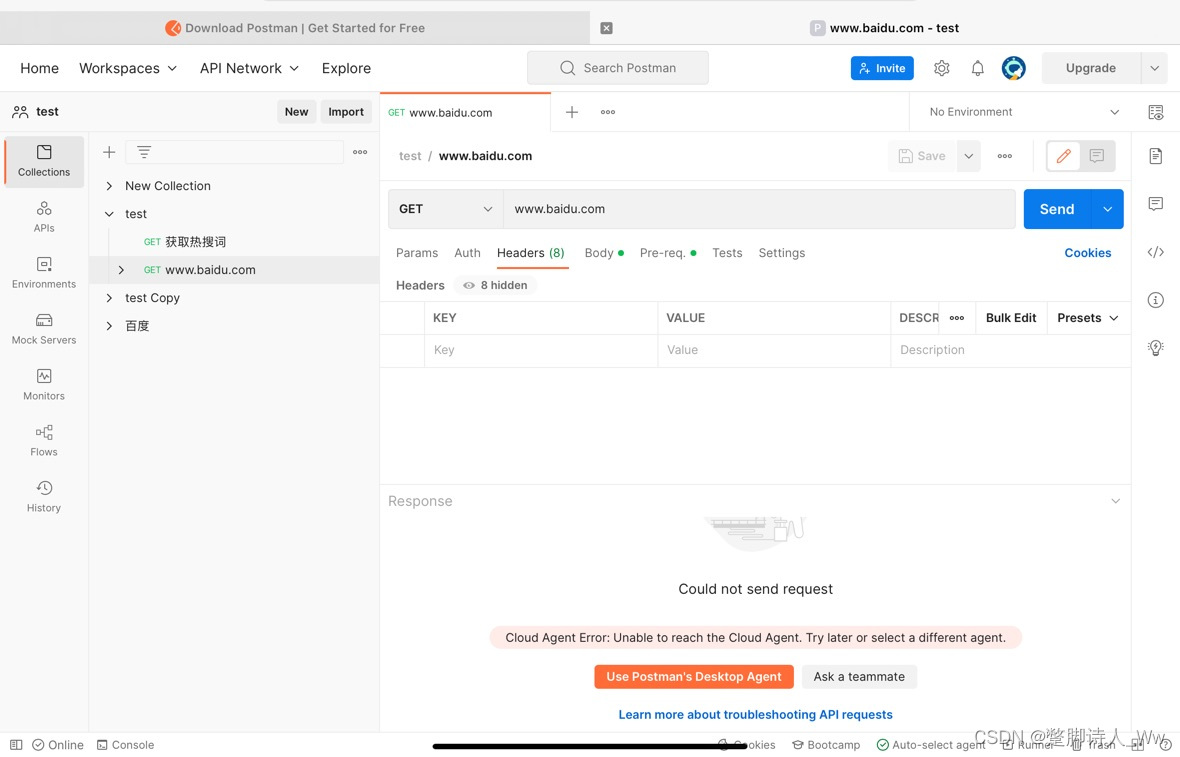Open the collections panel three-dot options
The image size is (1180, 757).
pos(360,152)
